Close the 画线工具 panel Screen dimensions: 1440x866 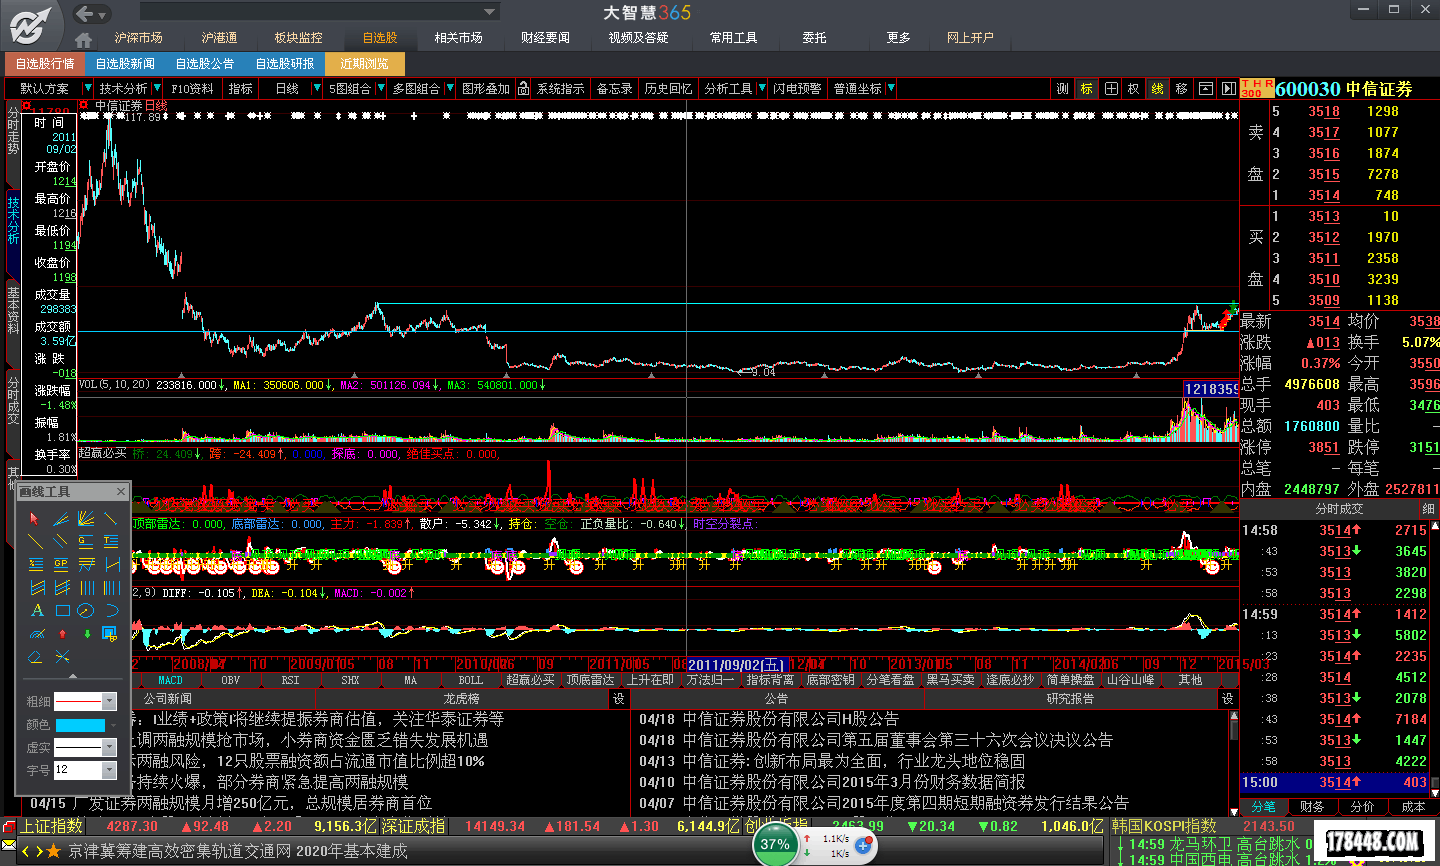121,491
